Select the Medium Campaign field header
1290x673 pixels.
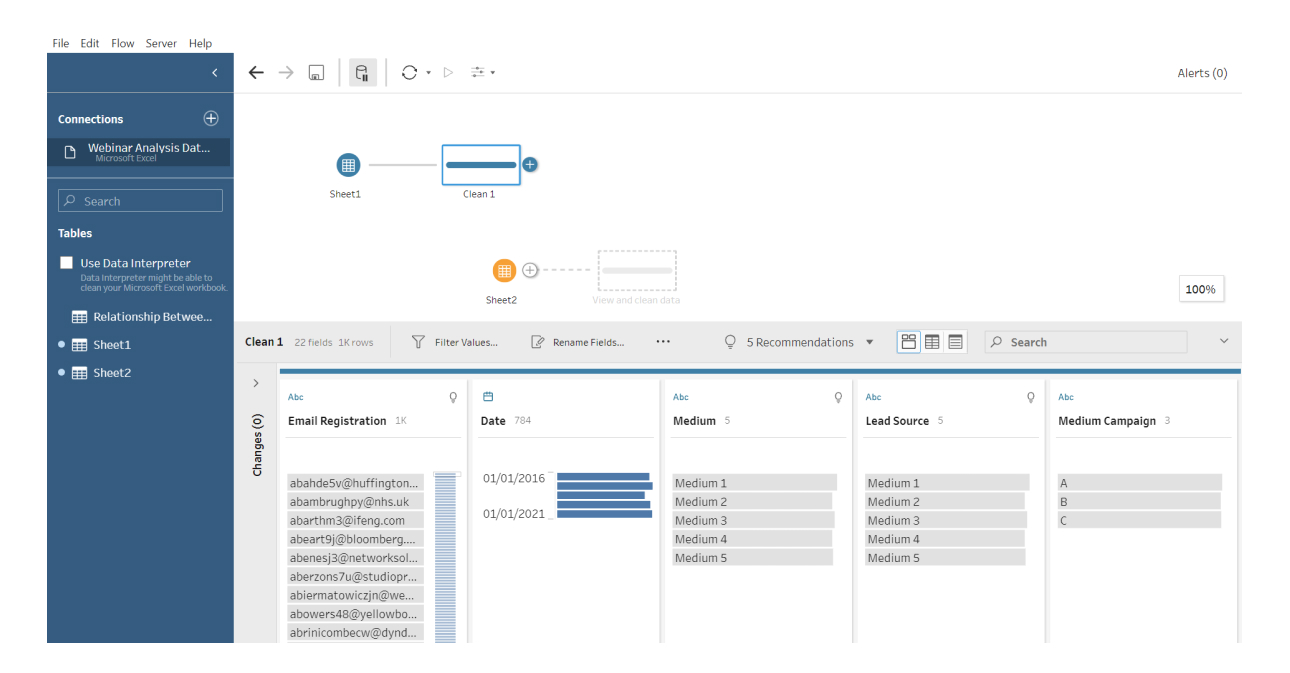[1107, 421]
